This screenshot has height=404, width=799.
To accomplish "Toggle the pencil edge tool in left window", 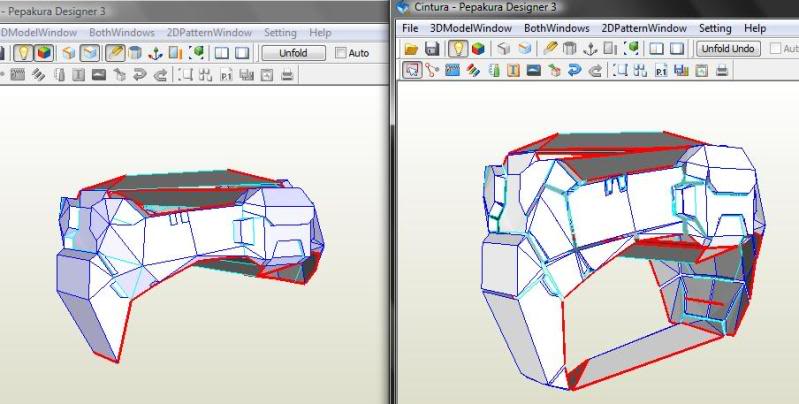I will tap(115, 52).
